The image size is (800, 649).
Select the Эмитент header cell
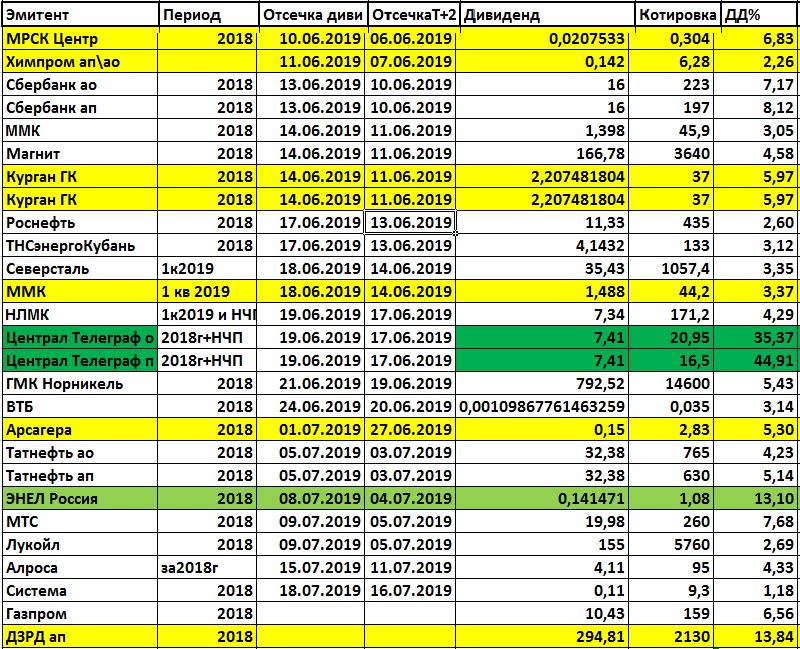[x=80, y=15]
